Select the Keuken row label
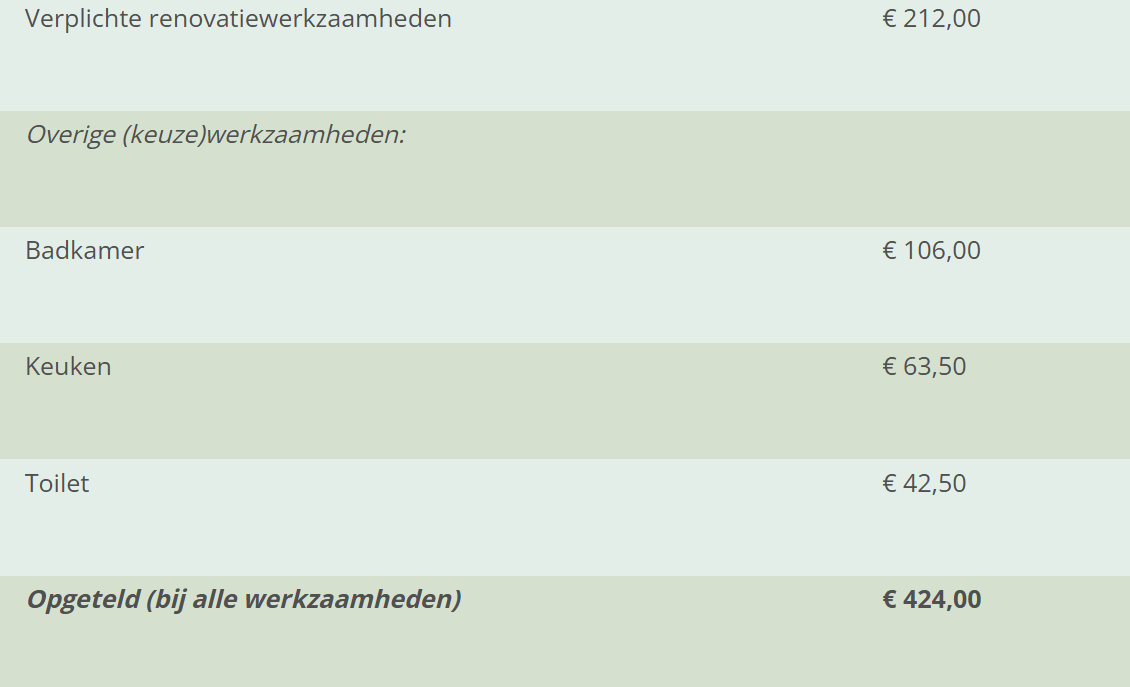The image size is (1130, 687). (x=68, y=367)
